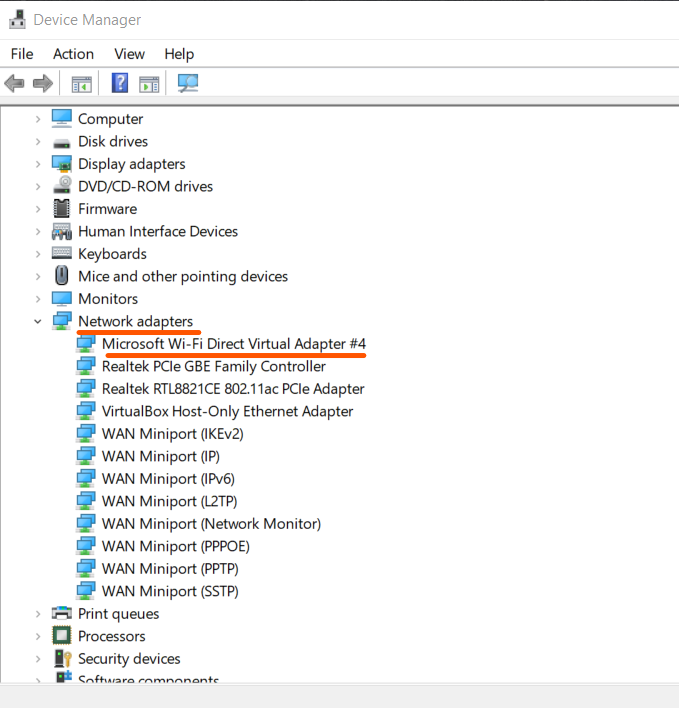Expand the Processors node

click(38, 637)
